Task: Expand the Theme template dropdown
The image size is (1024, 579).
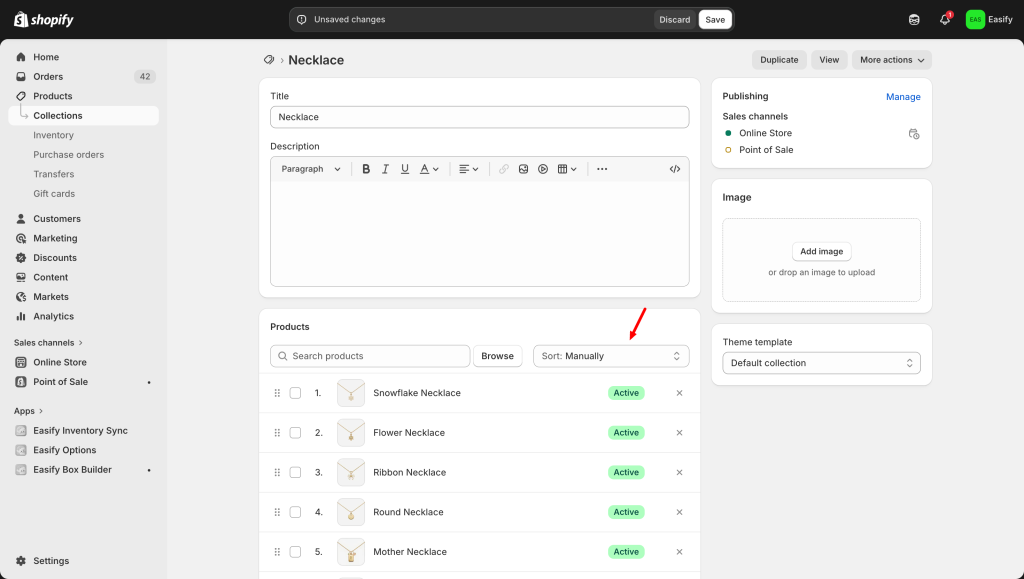Action: click(x=821, y=363)
